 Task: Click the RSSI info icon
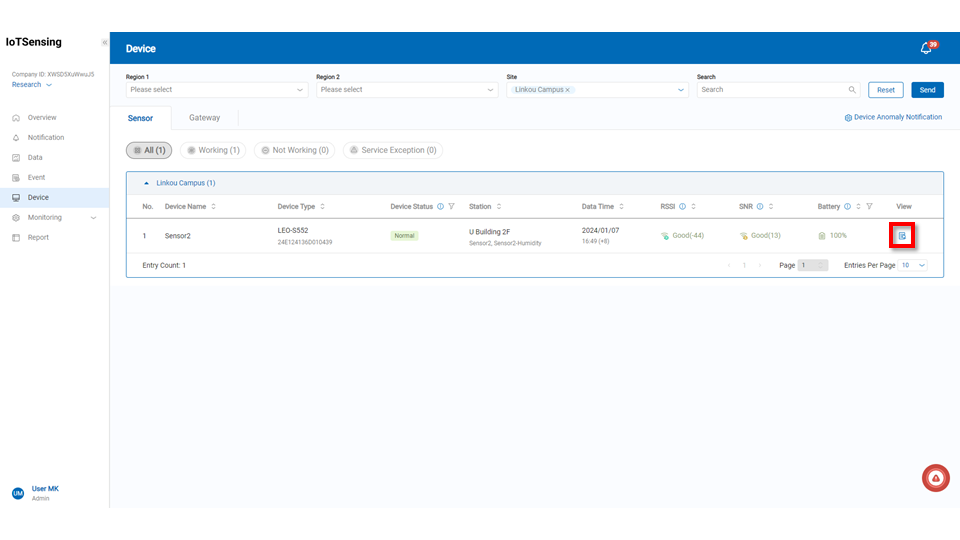coord(682,207)
